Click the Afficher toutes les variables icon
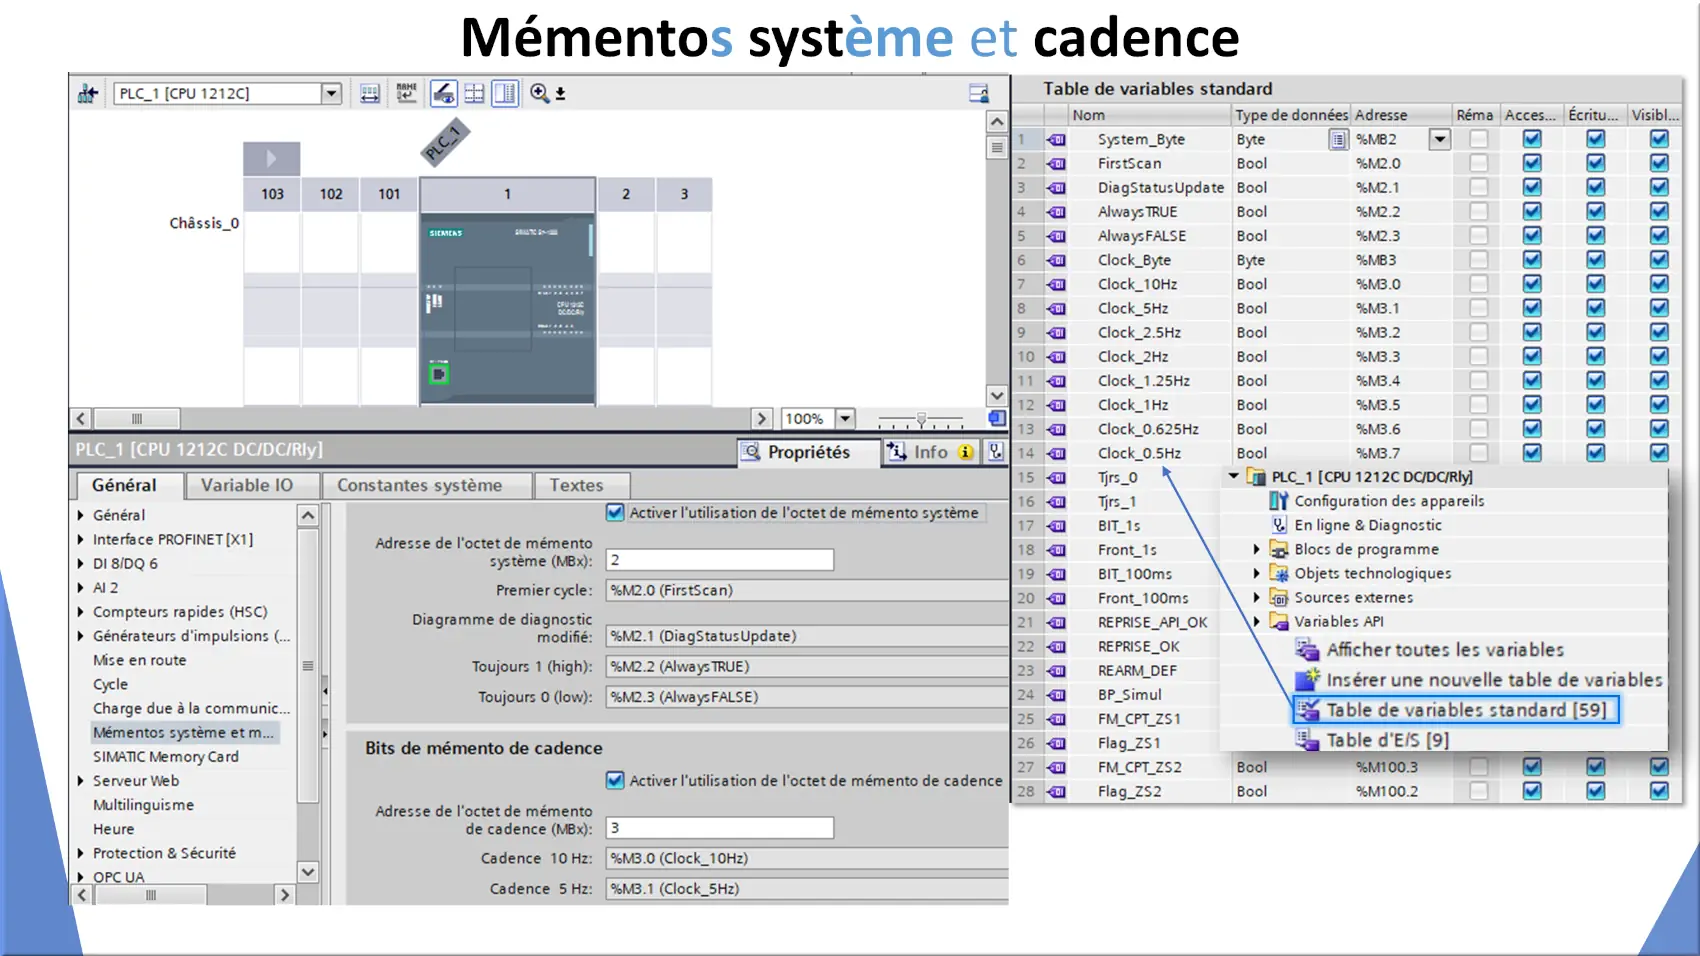1700x956 pixels. [x=1307, y=650]
